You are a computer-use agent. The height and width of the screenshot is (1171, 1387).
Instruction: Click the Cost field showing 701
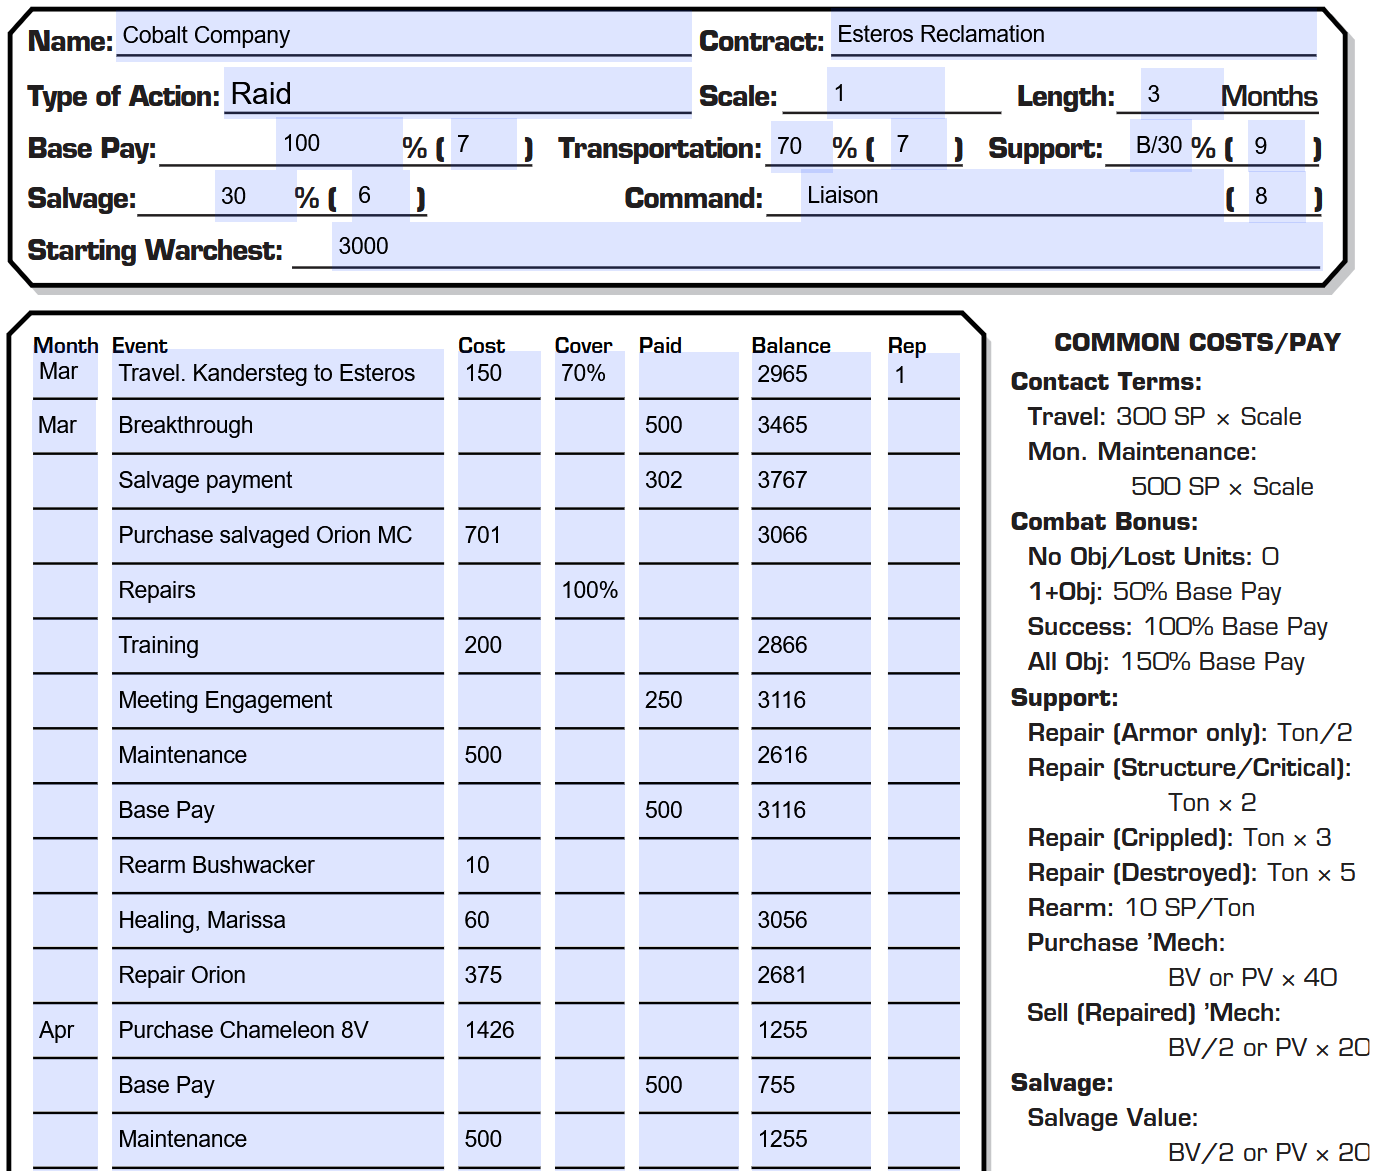point(499,536)
